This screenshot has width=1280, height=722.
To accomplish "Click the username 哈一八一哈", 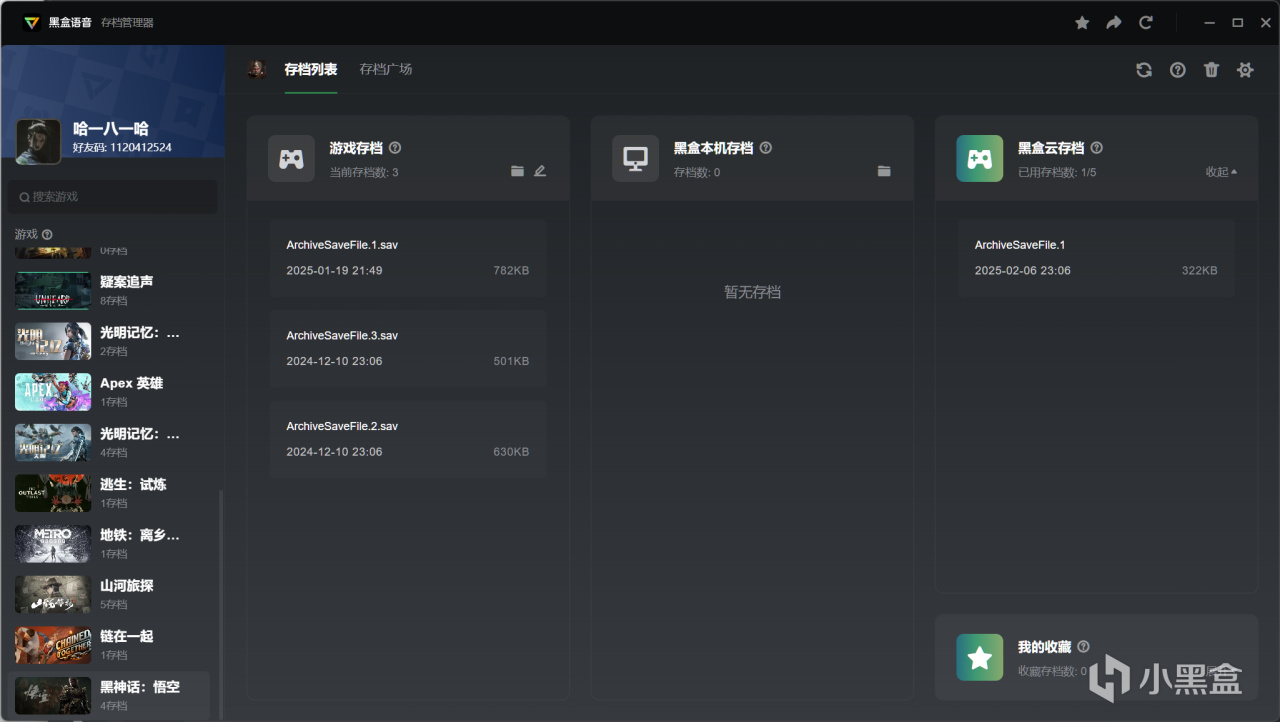I will (111, 129).
